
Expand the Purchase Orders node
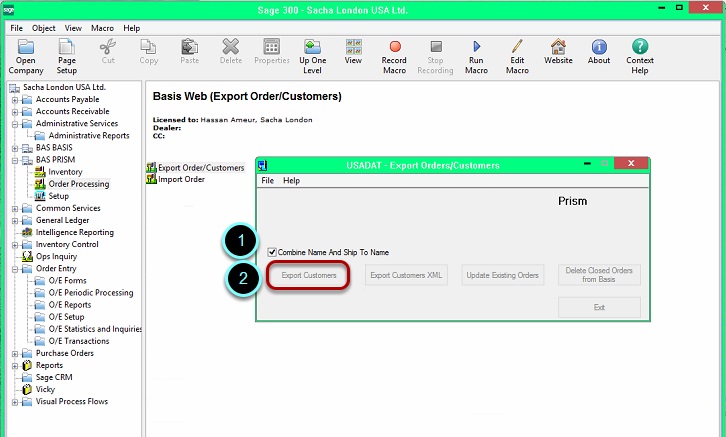15,354
